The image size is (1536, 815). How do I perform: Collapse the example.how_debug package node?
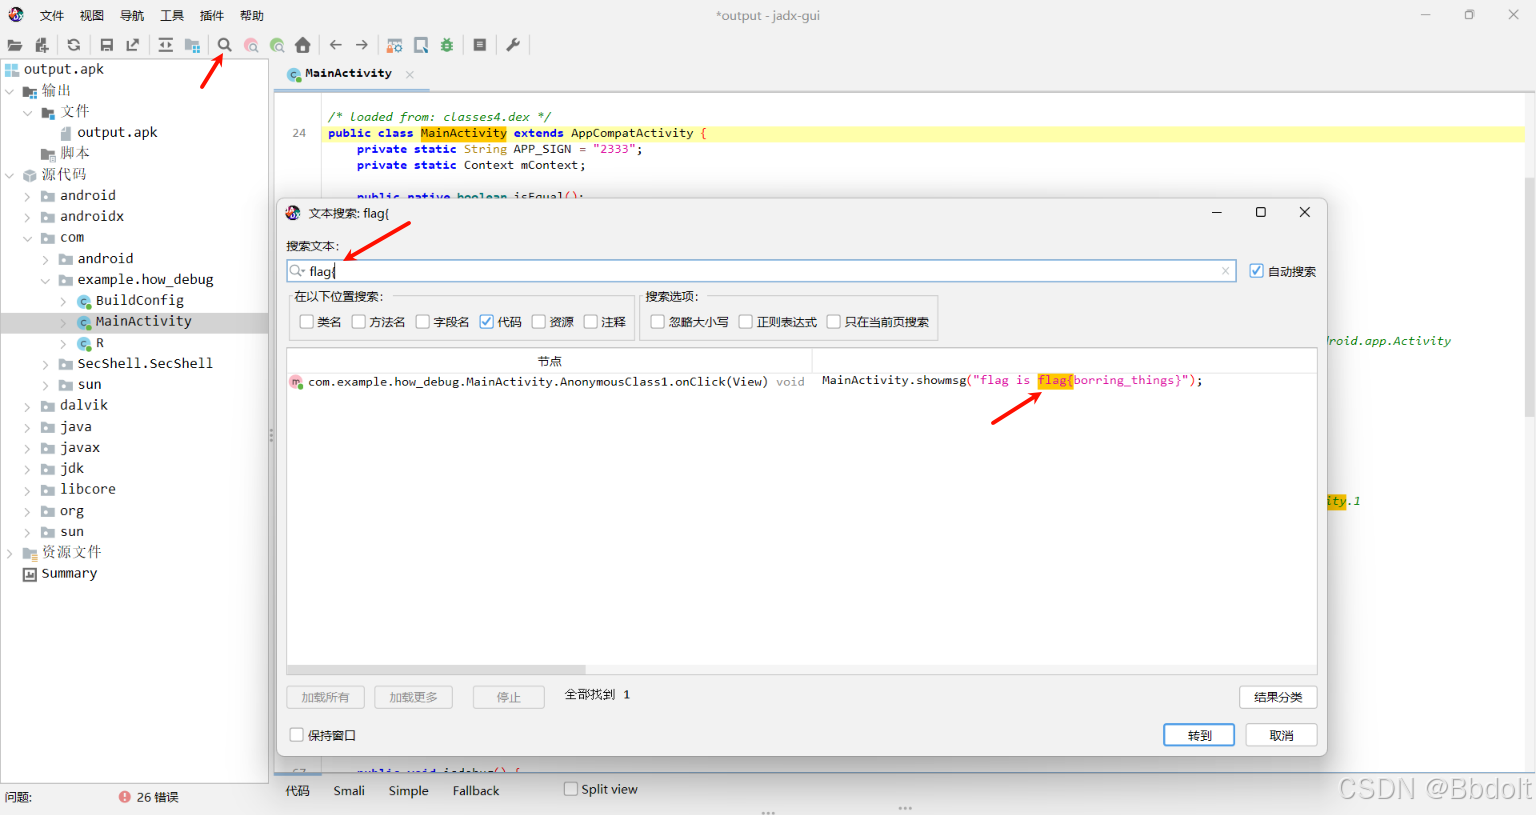pyautogui.click(x=46, y=280)
